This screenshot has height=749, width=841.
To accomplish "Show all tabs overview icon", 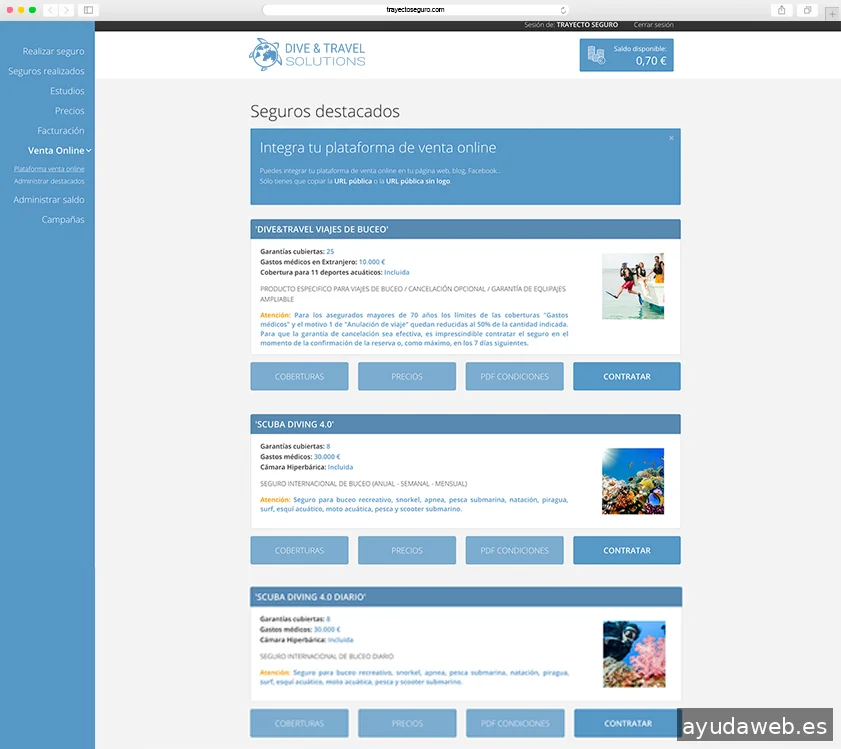I will point(807,10).
